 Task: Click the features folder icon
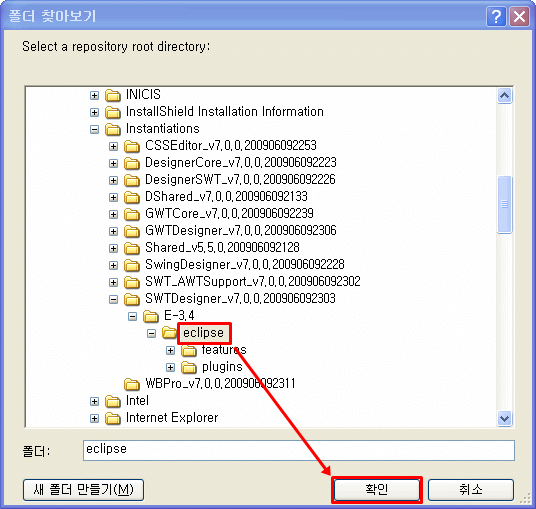pyautogui.click(x=189, y=350)
